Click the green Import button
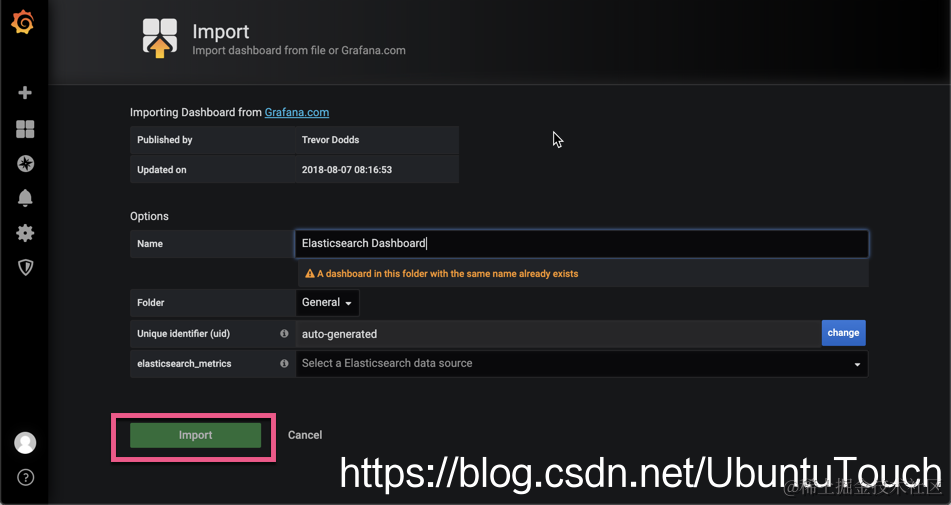 pos(195,435)
